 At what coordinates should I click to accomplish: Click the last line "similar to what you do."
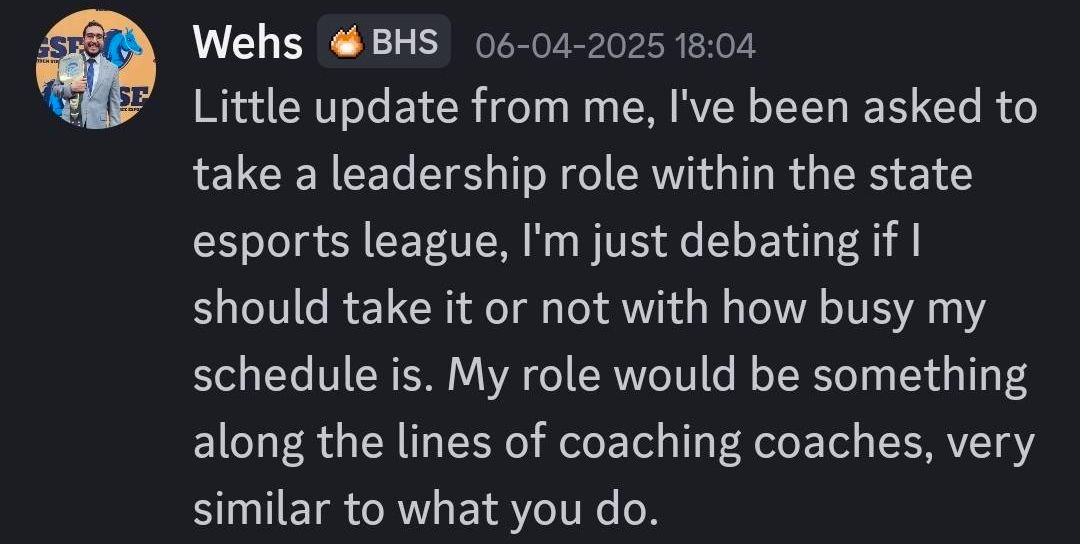pos(425,510)
